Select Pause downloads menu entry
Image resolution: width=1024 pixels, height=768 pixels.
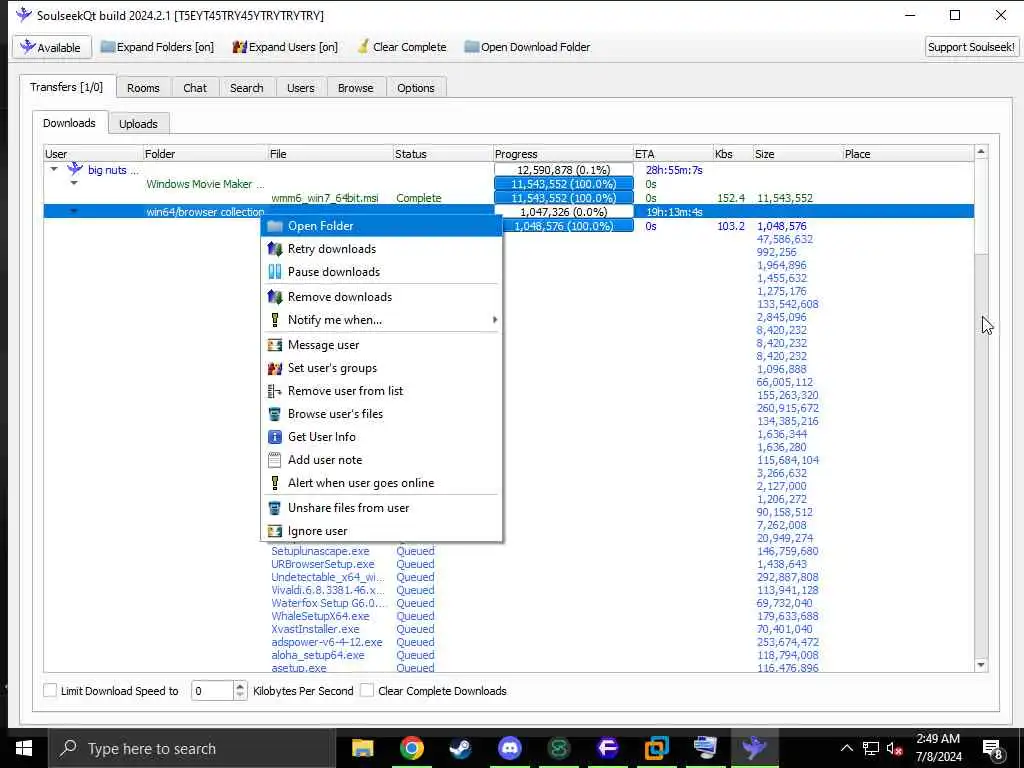381,272
